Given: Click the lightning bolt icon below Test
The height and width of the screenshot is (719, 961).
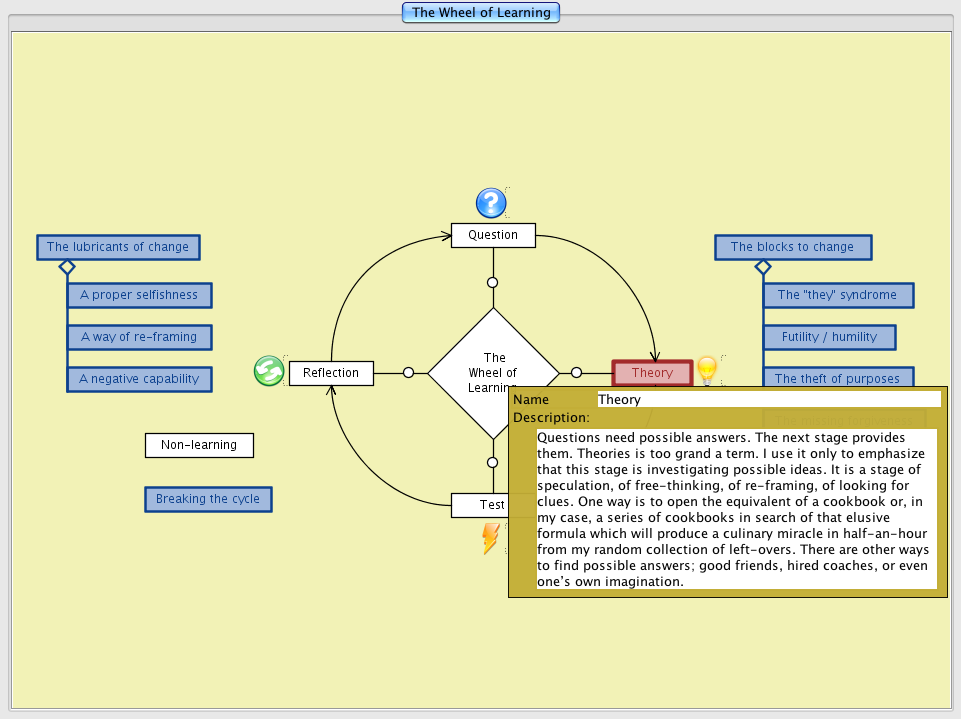Looking at the screenshot, I should coord(490,538).
